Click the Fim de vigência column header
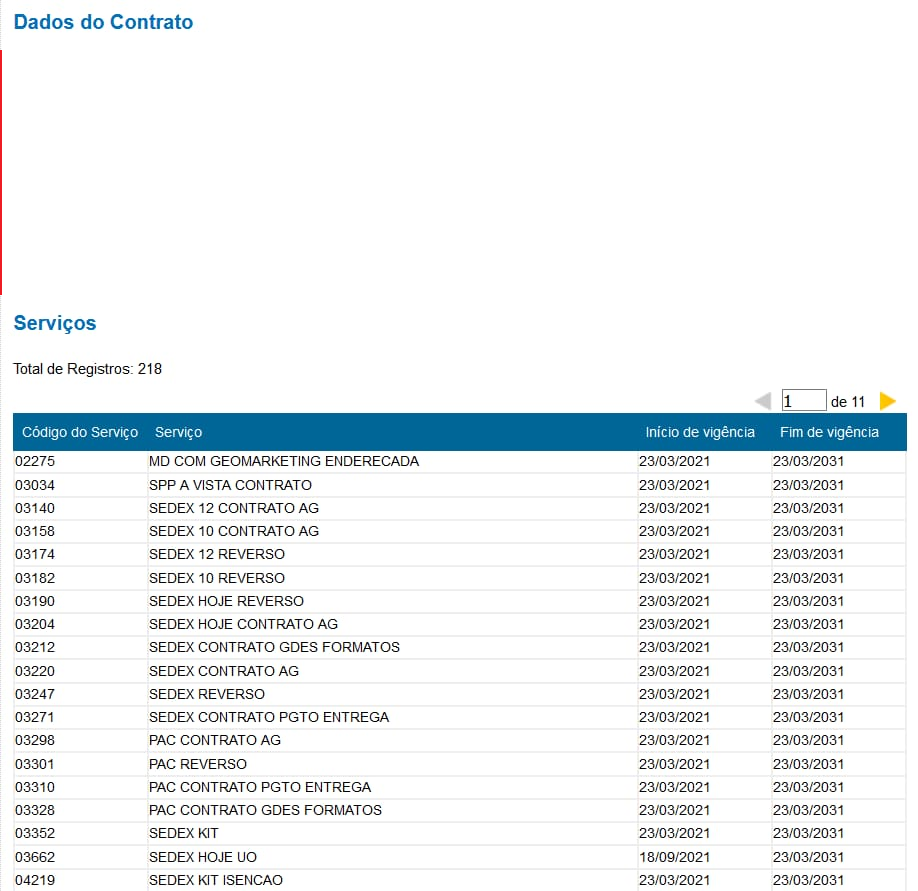This screenshot has height=891, width=918. pyautogui.click(x=829, y=432)
